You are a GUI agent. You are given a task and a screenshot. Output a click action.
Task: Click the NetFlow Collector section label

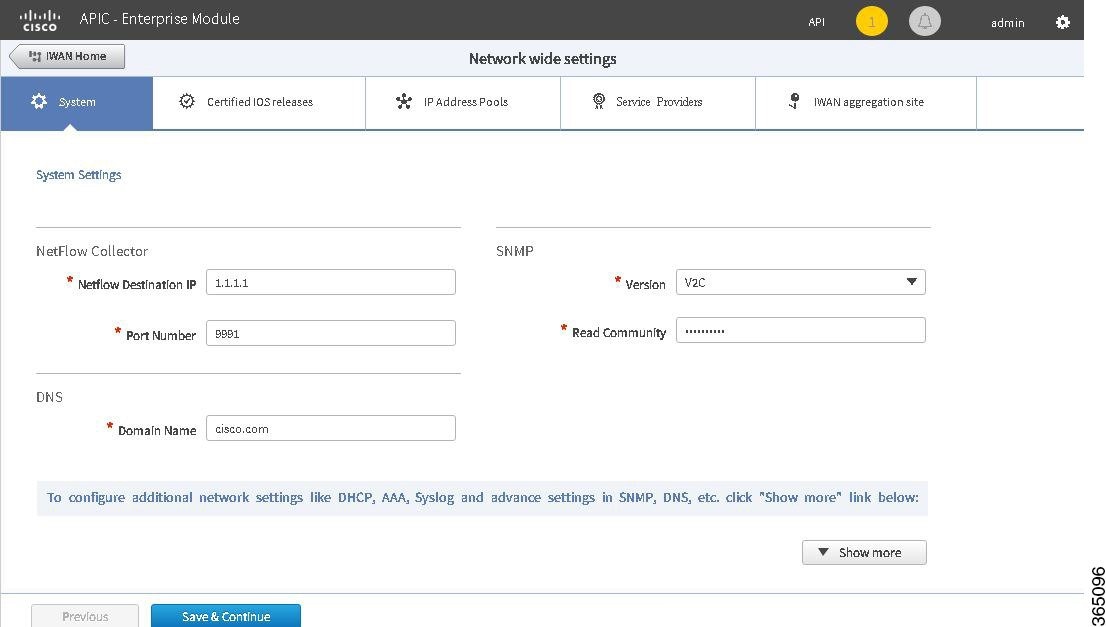point(92,251)
